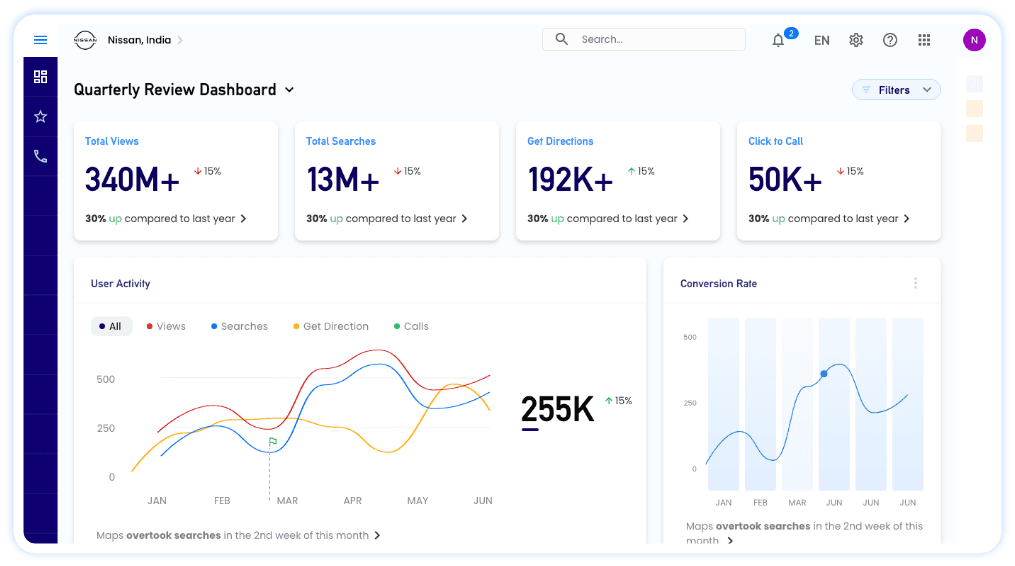
Task: Open the Filters dropdown
Action: (897, 90)
